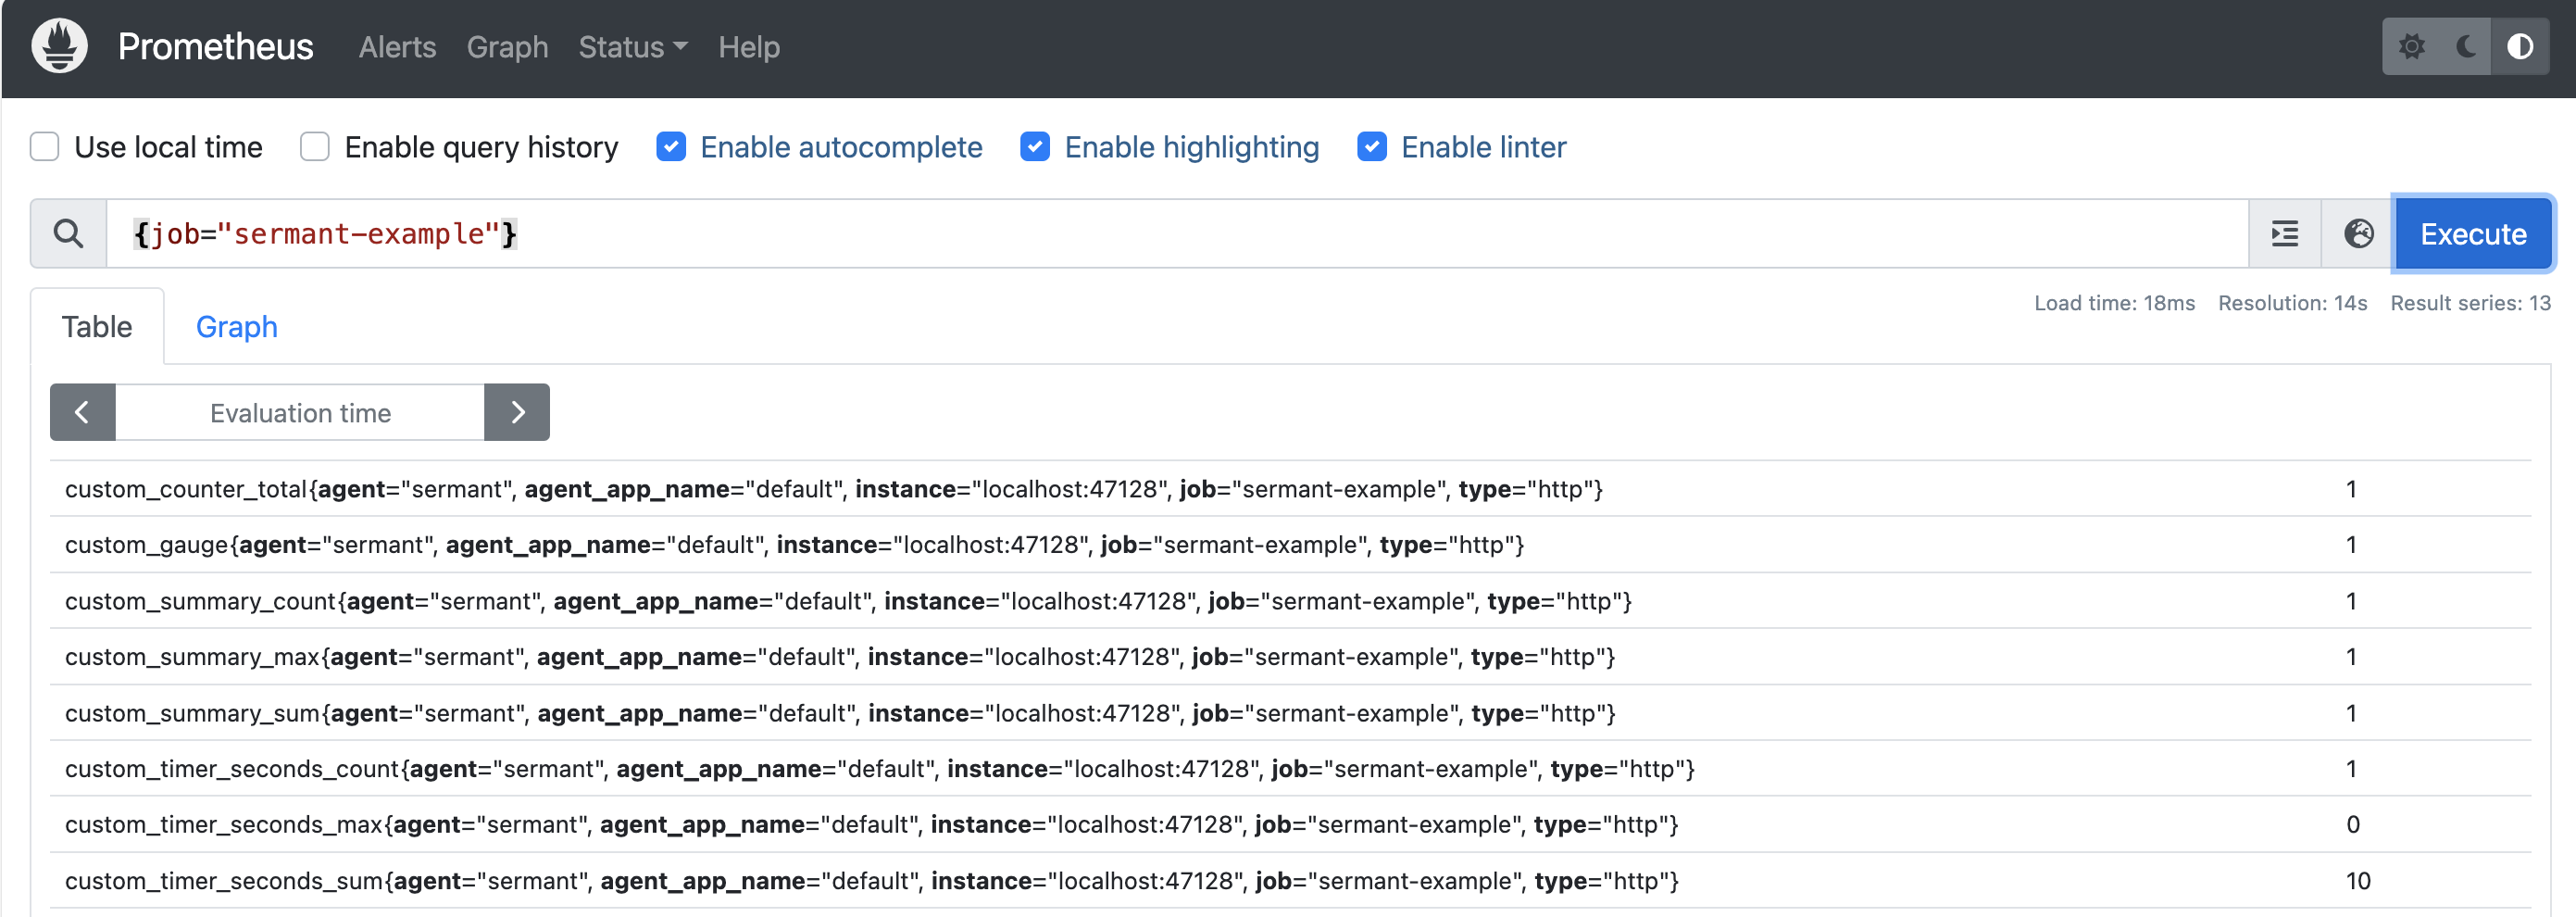Viewport: 2576px width, 917px height.
Task: Select the auto contrast theme icon
Action: 2520,47
